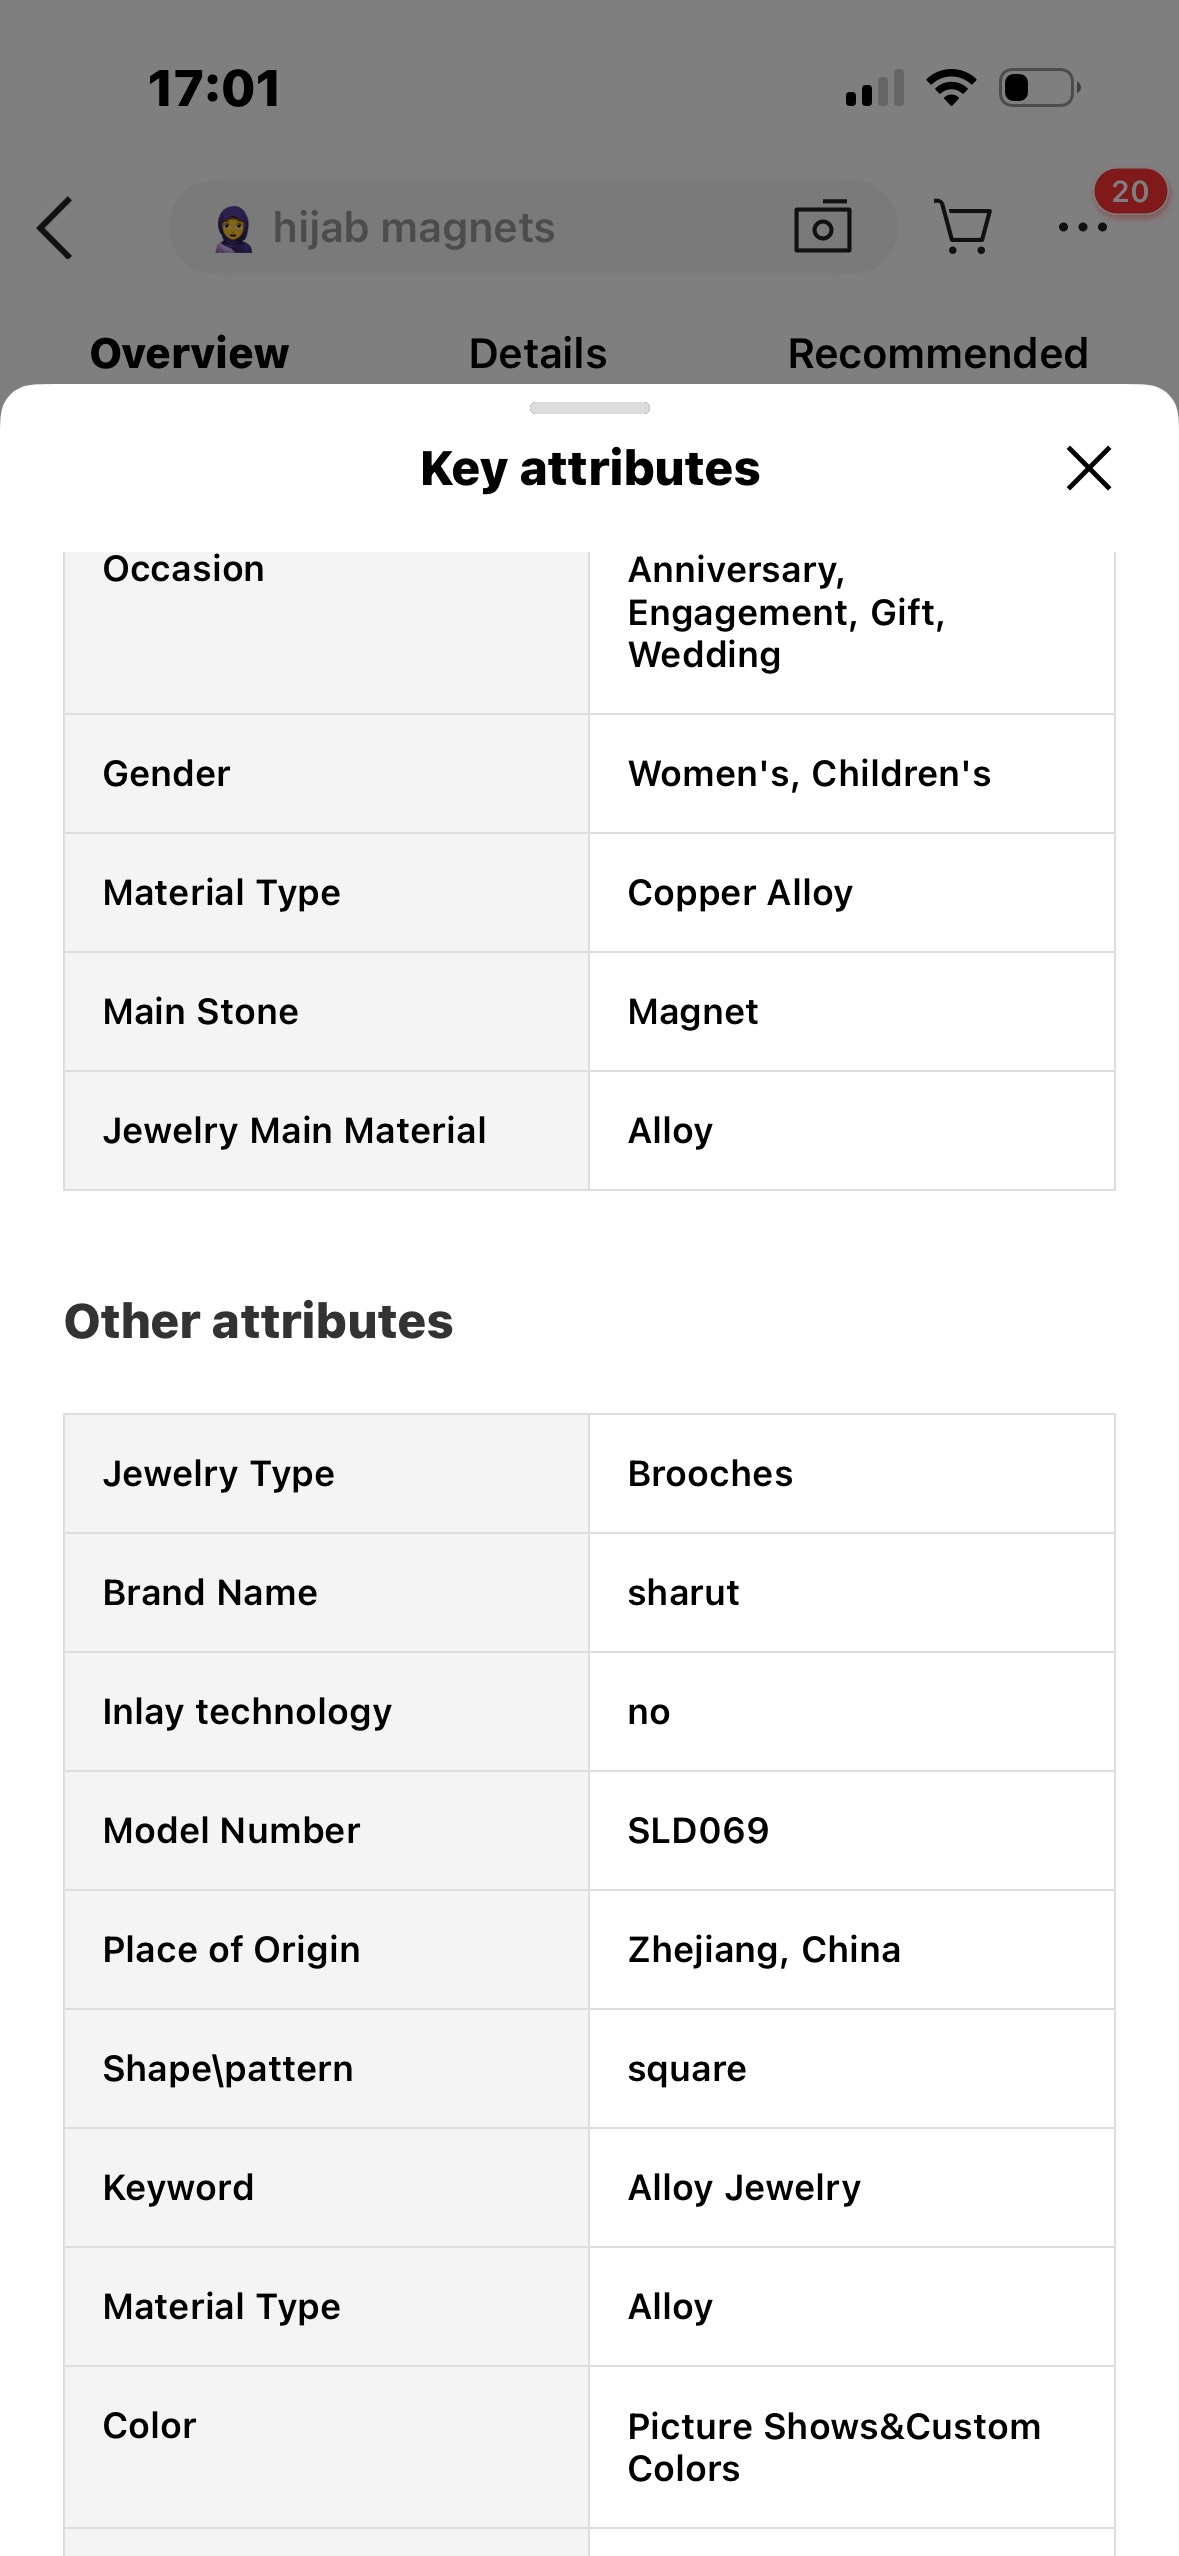Tap the Other attributes heading
Viewport: 1179px width, 2556px height.
click(258, 1321)
